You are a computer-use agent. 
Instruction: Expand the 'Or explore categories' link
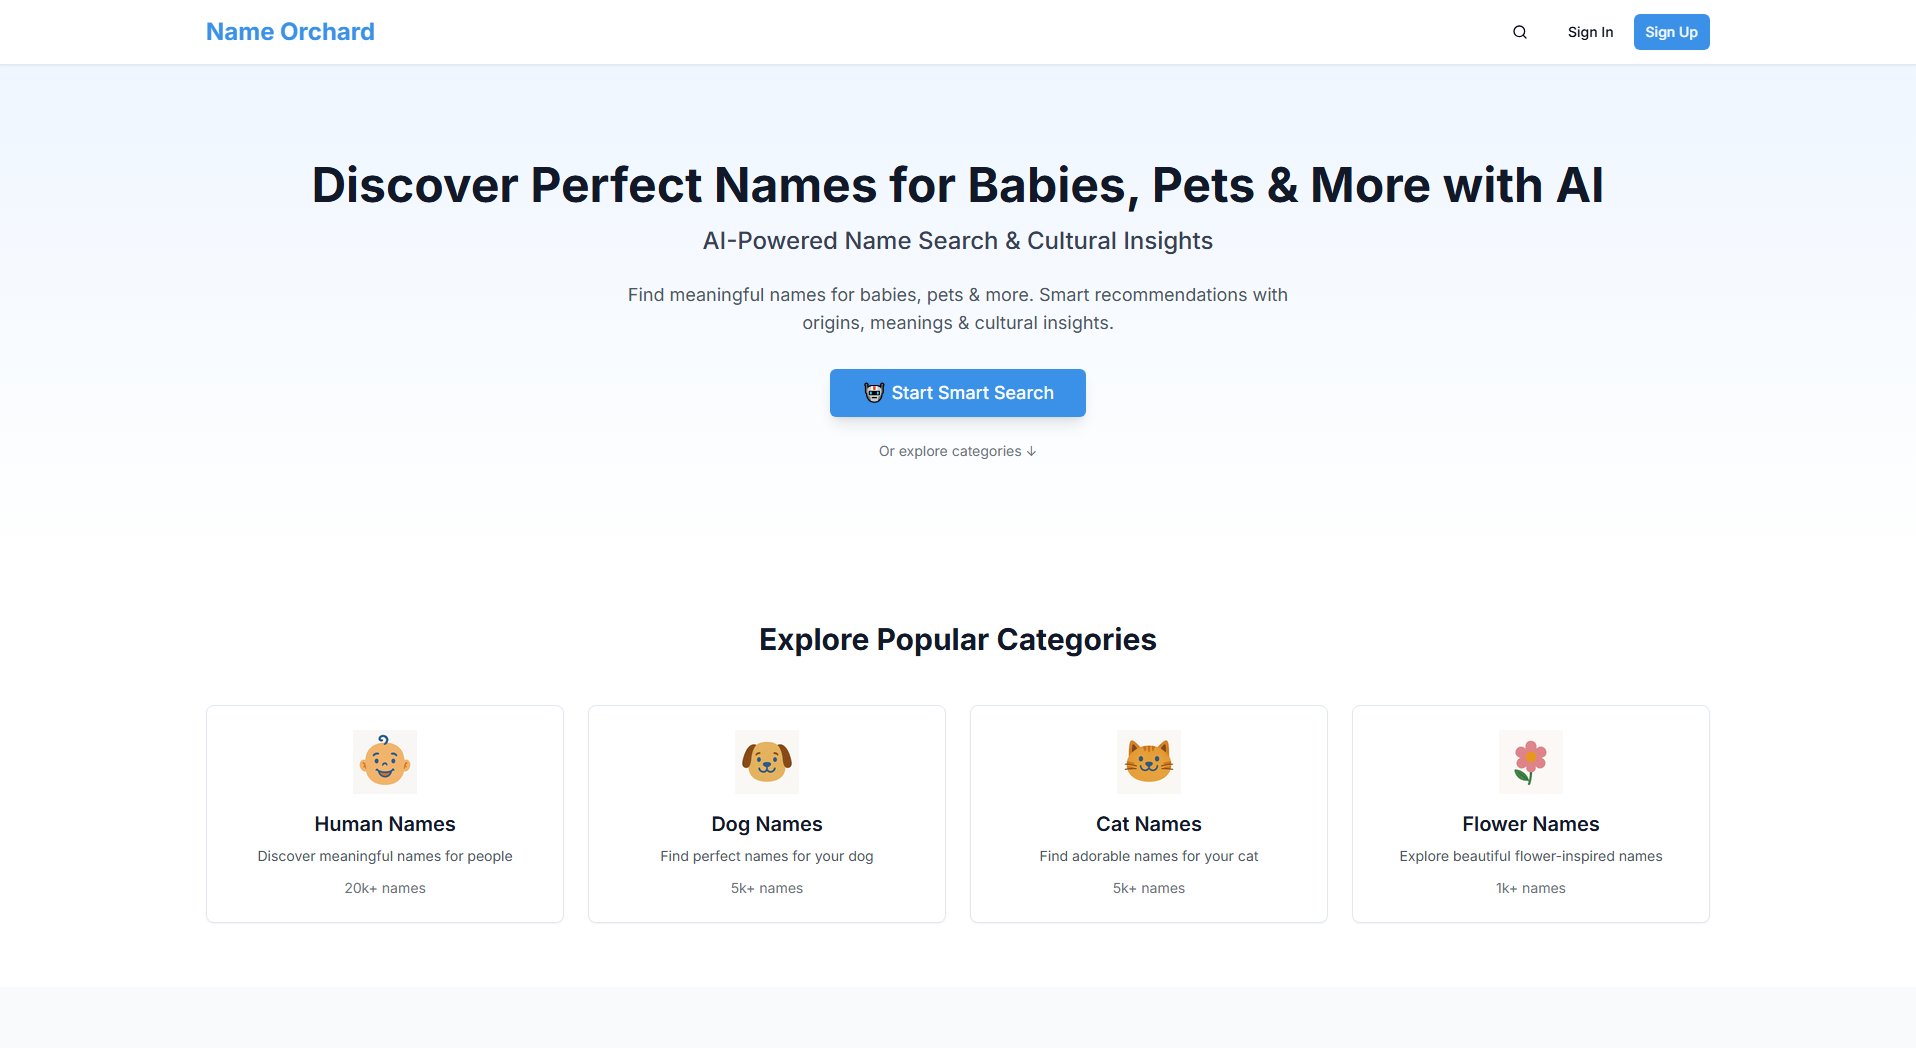pos(957,451)
